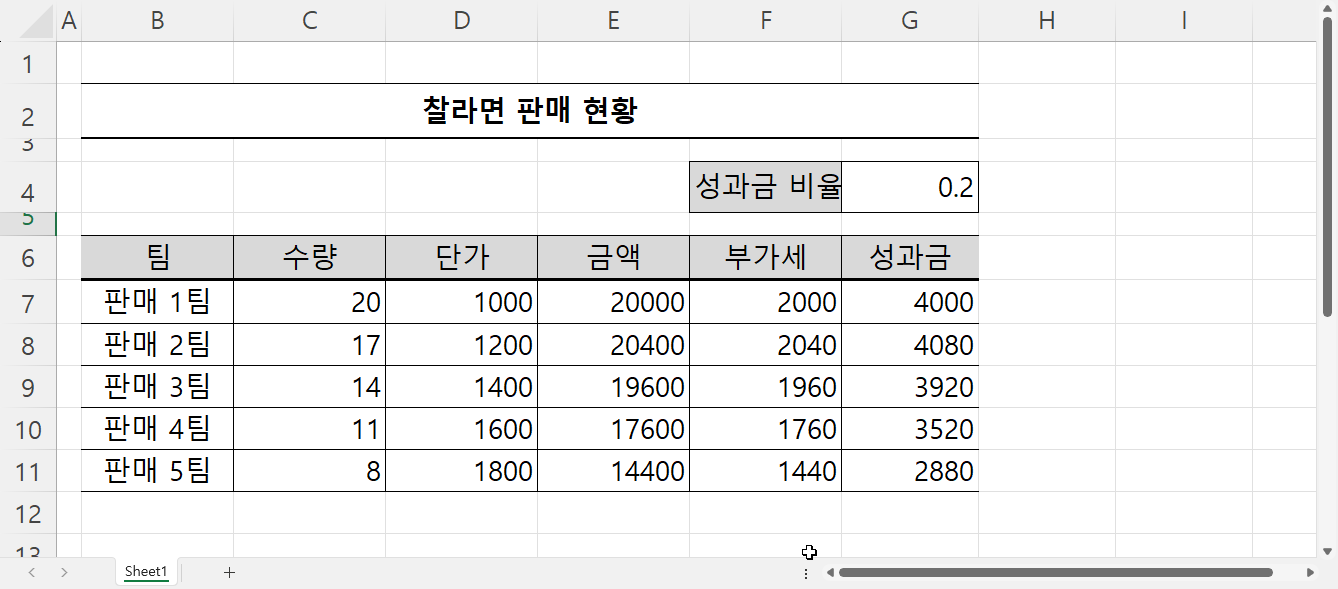Select row 12 header
The width and height of the screenshot is (1338, 589).
point(28,513)
